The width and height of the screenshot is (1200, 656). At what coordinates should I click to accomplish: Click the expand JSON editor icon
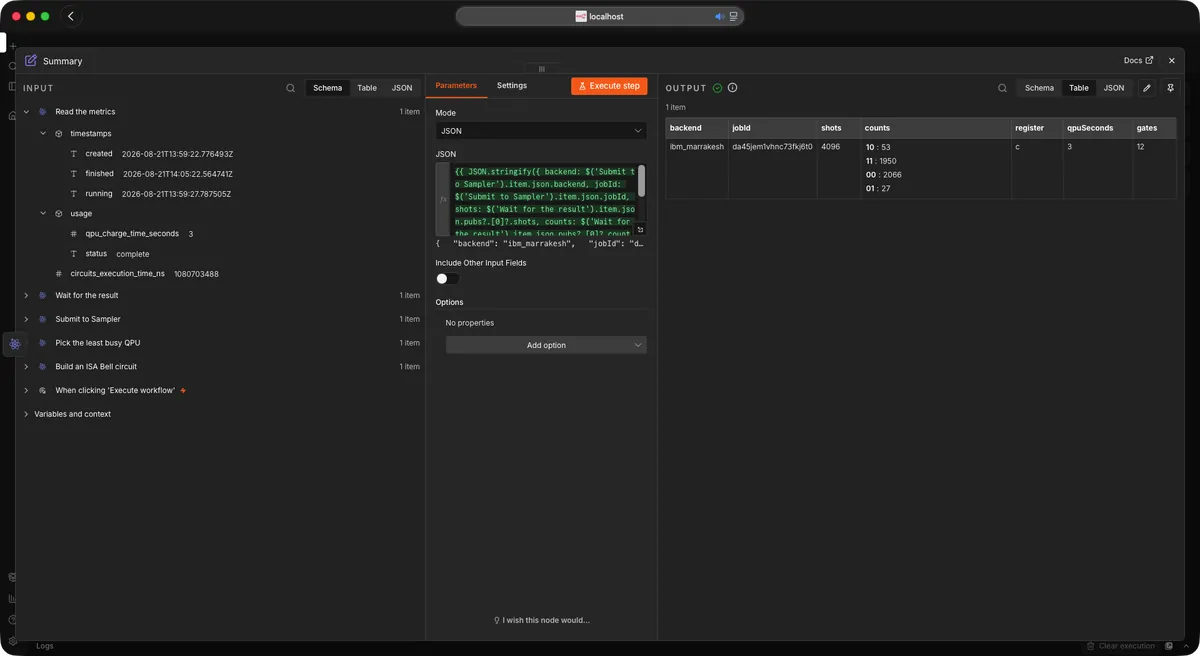(640, 230)
